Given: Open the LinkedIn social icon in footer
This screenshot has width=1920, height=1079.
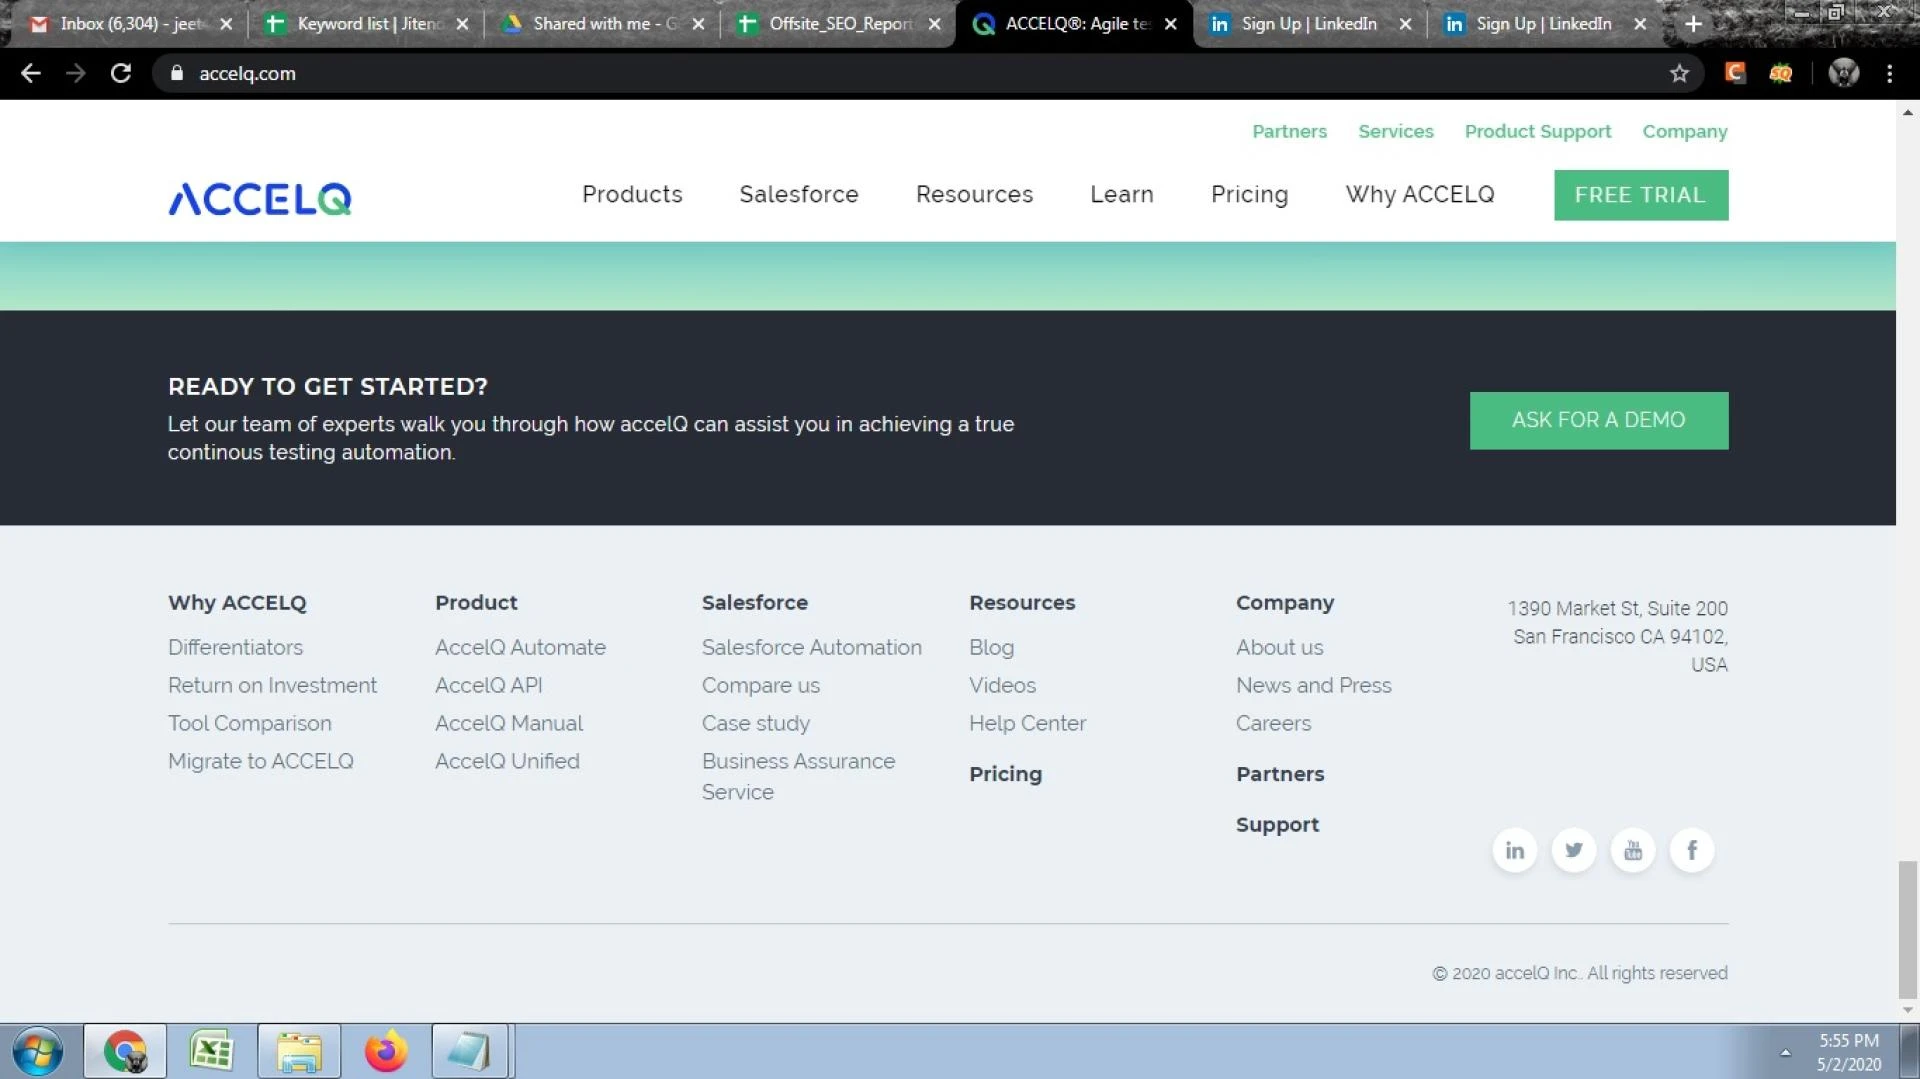Looking at the screenshot, I should coord(1514,851).
